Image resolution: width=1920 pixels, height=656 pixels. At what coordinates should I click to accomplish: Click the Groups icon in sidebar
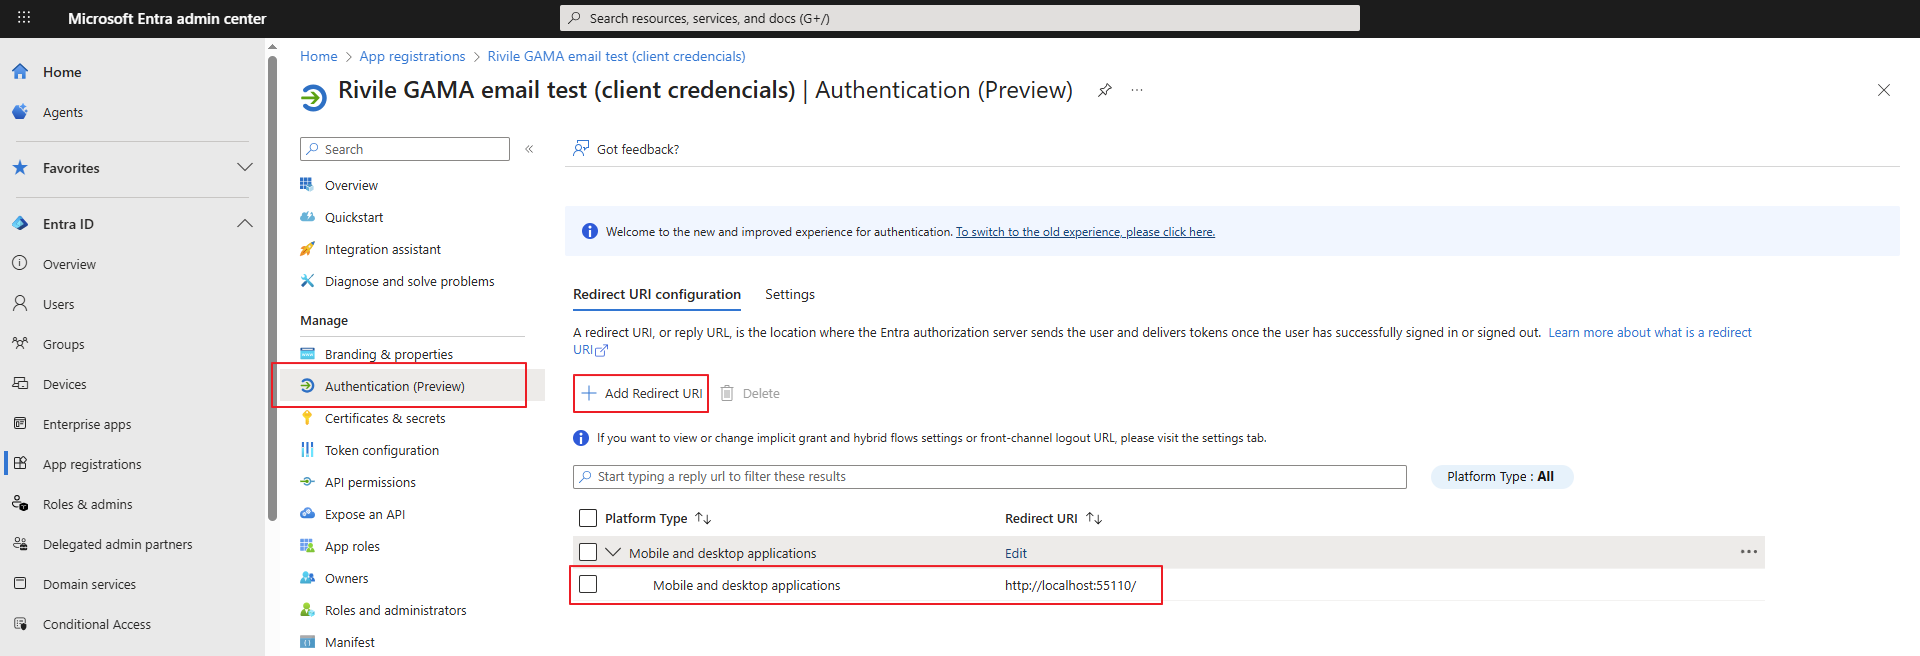(x=20, y=343)
